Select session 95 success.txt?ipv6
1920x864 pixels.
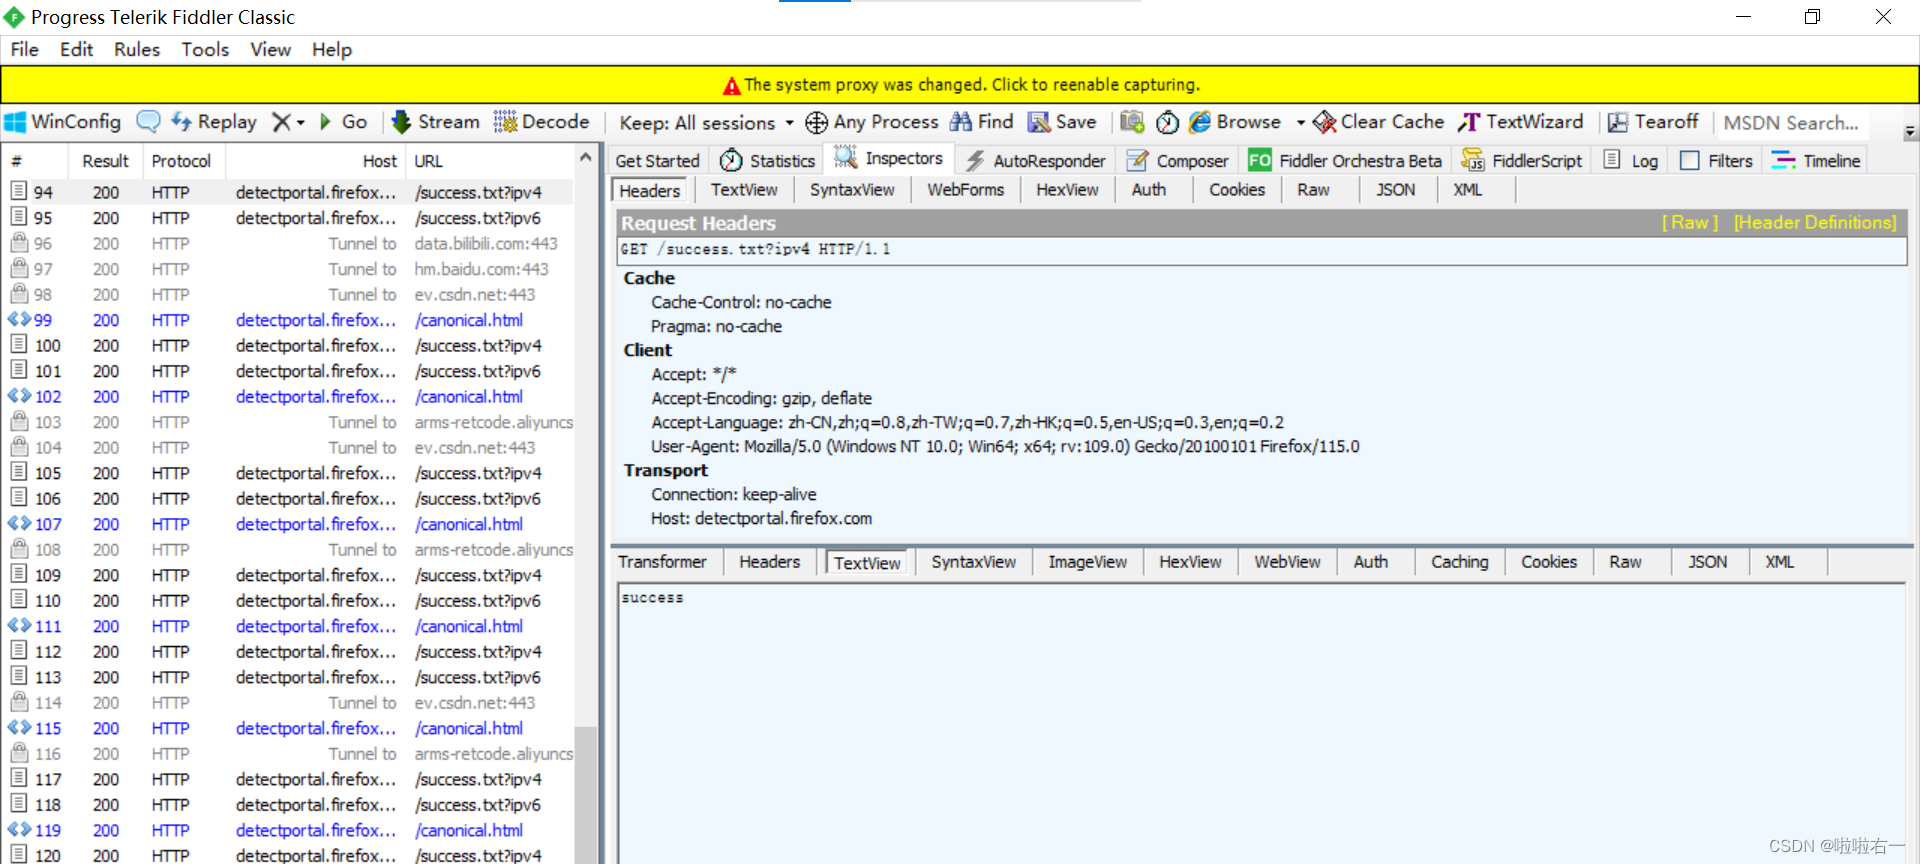pyautogui.click(x=290, y=218)
